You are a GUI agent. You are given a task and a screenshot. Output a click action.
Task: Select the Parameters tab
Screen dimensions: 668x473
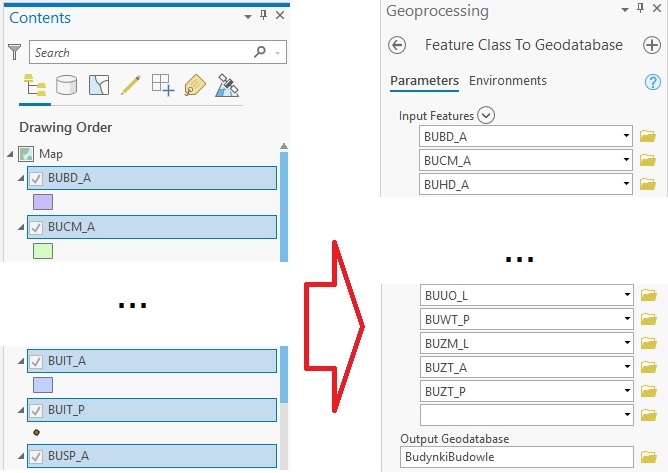coord(424,81)
